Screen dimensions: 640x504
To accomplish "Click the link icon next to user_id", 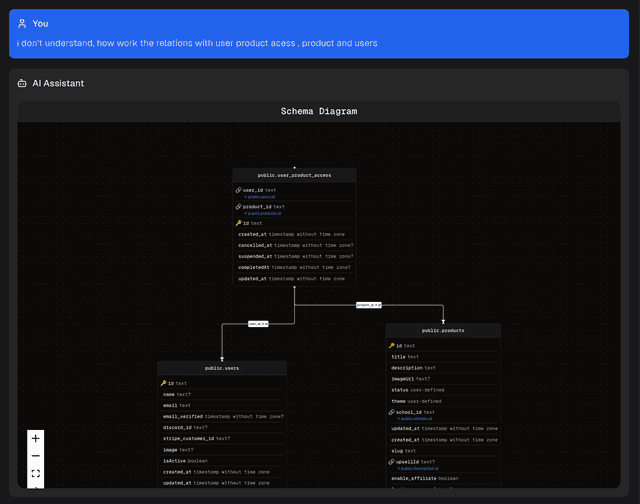I will coord(238,190).
